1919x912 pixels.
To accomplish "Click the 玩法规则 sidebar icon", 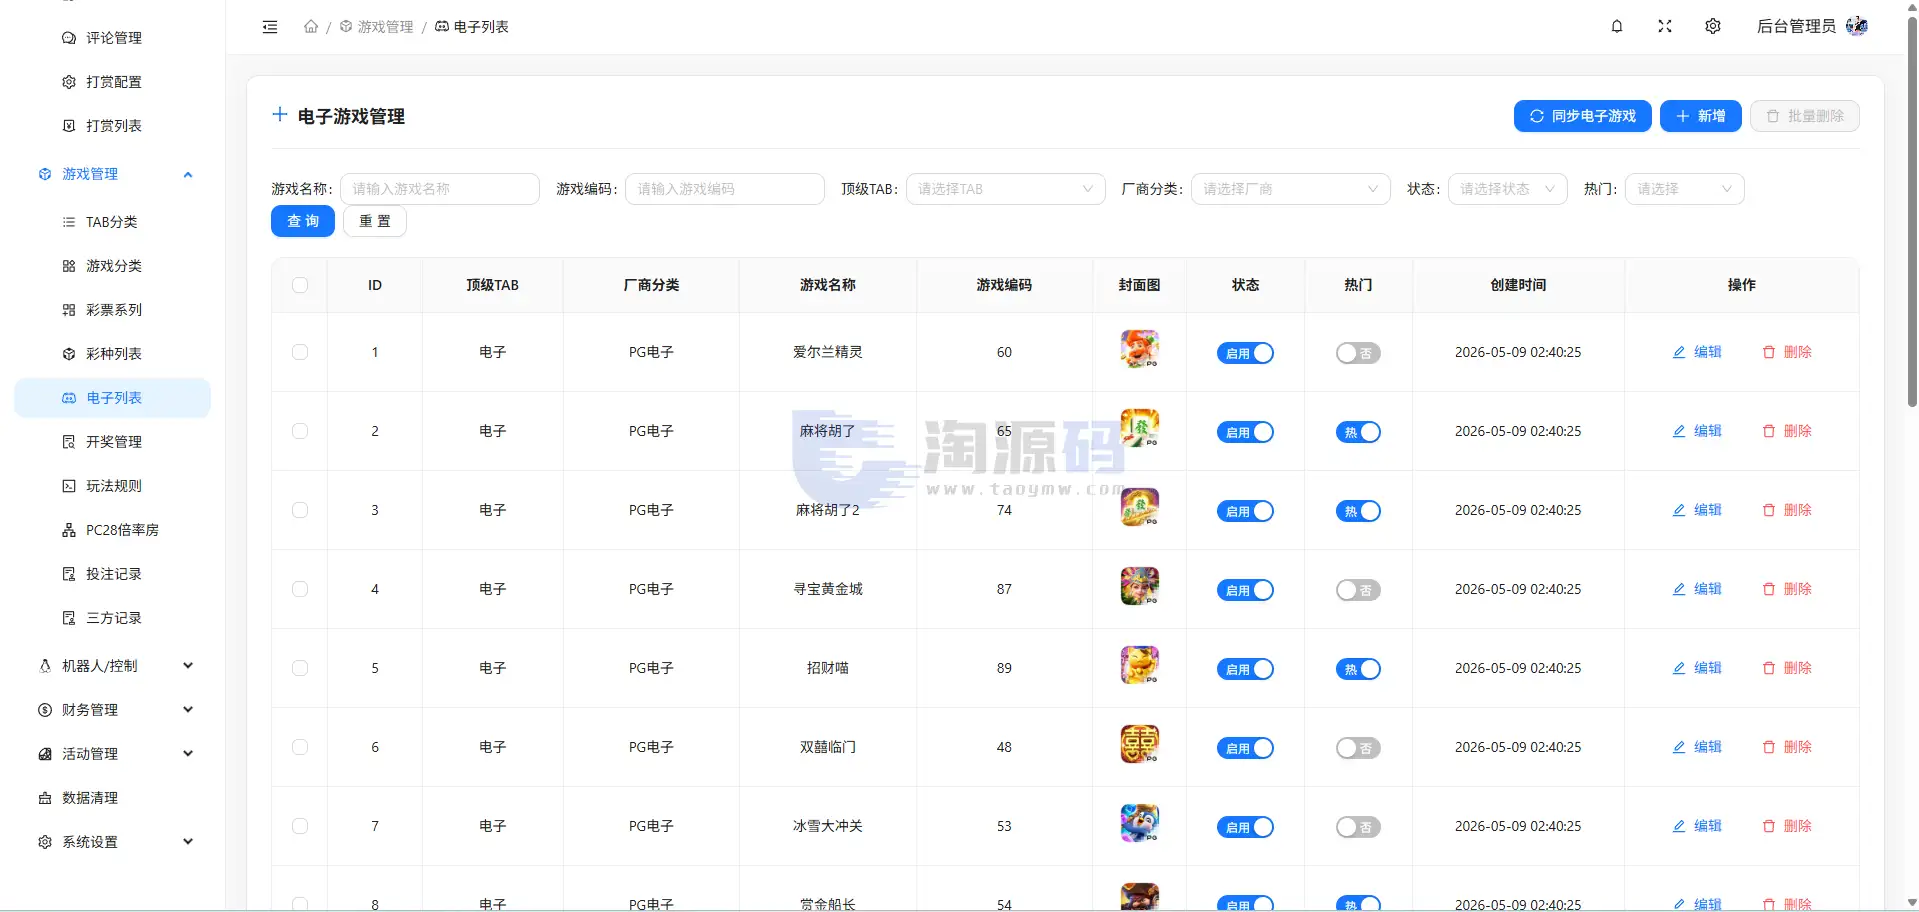I will coord(69,486).
